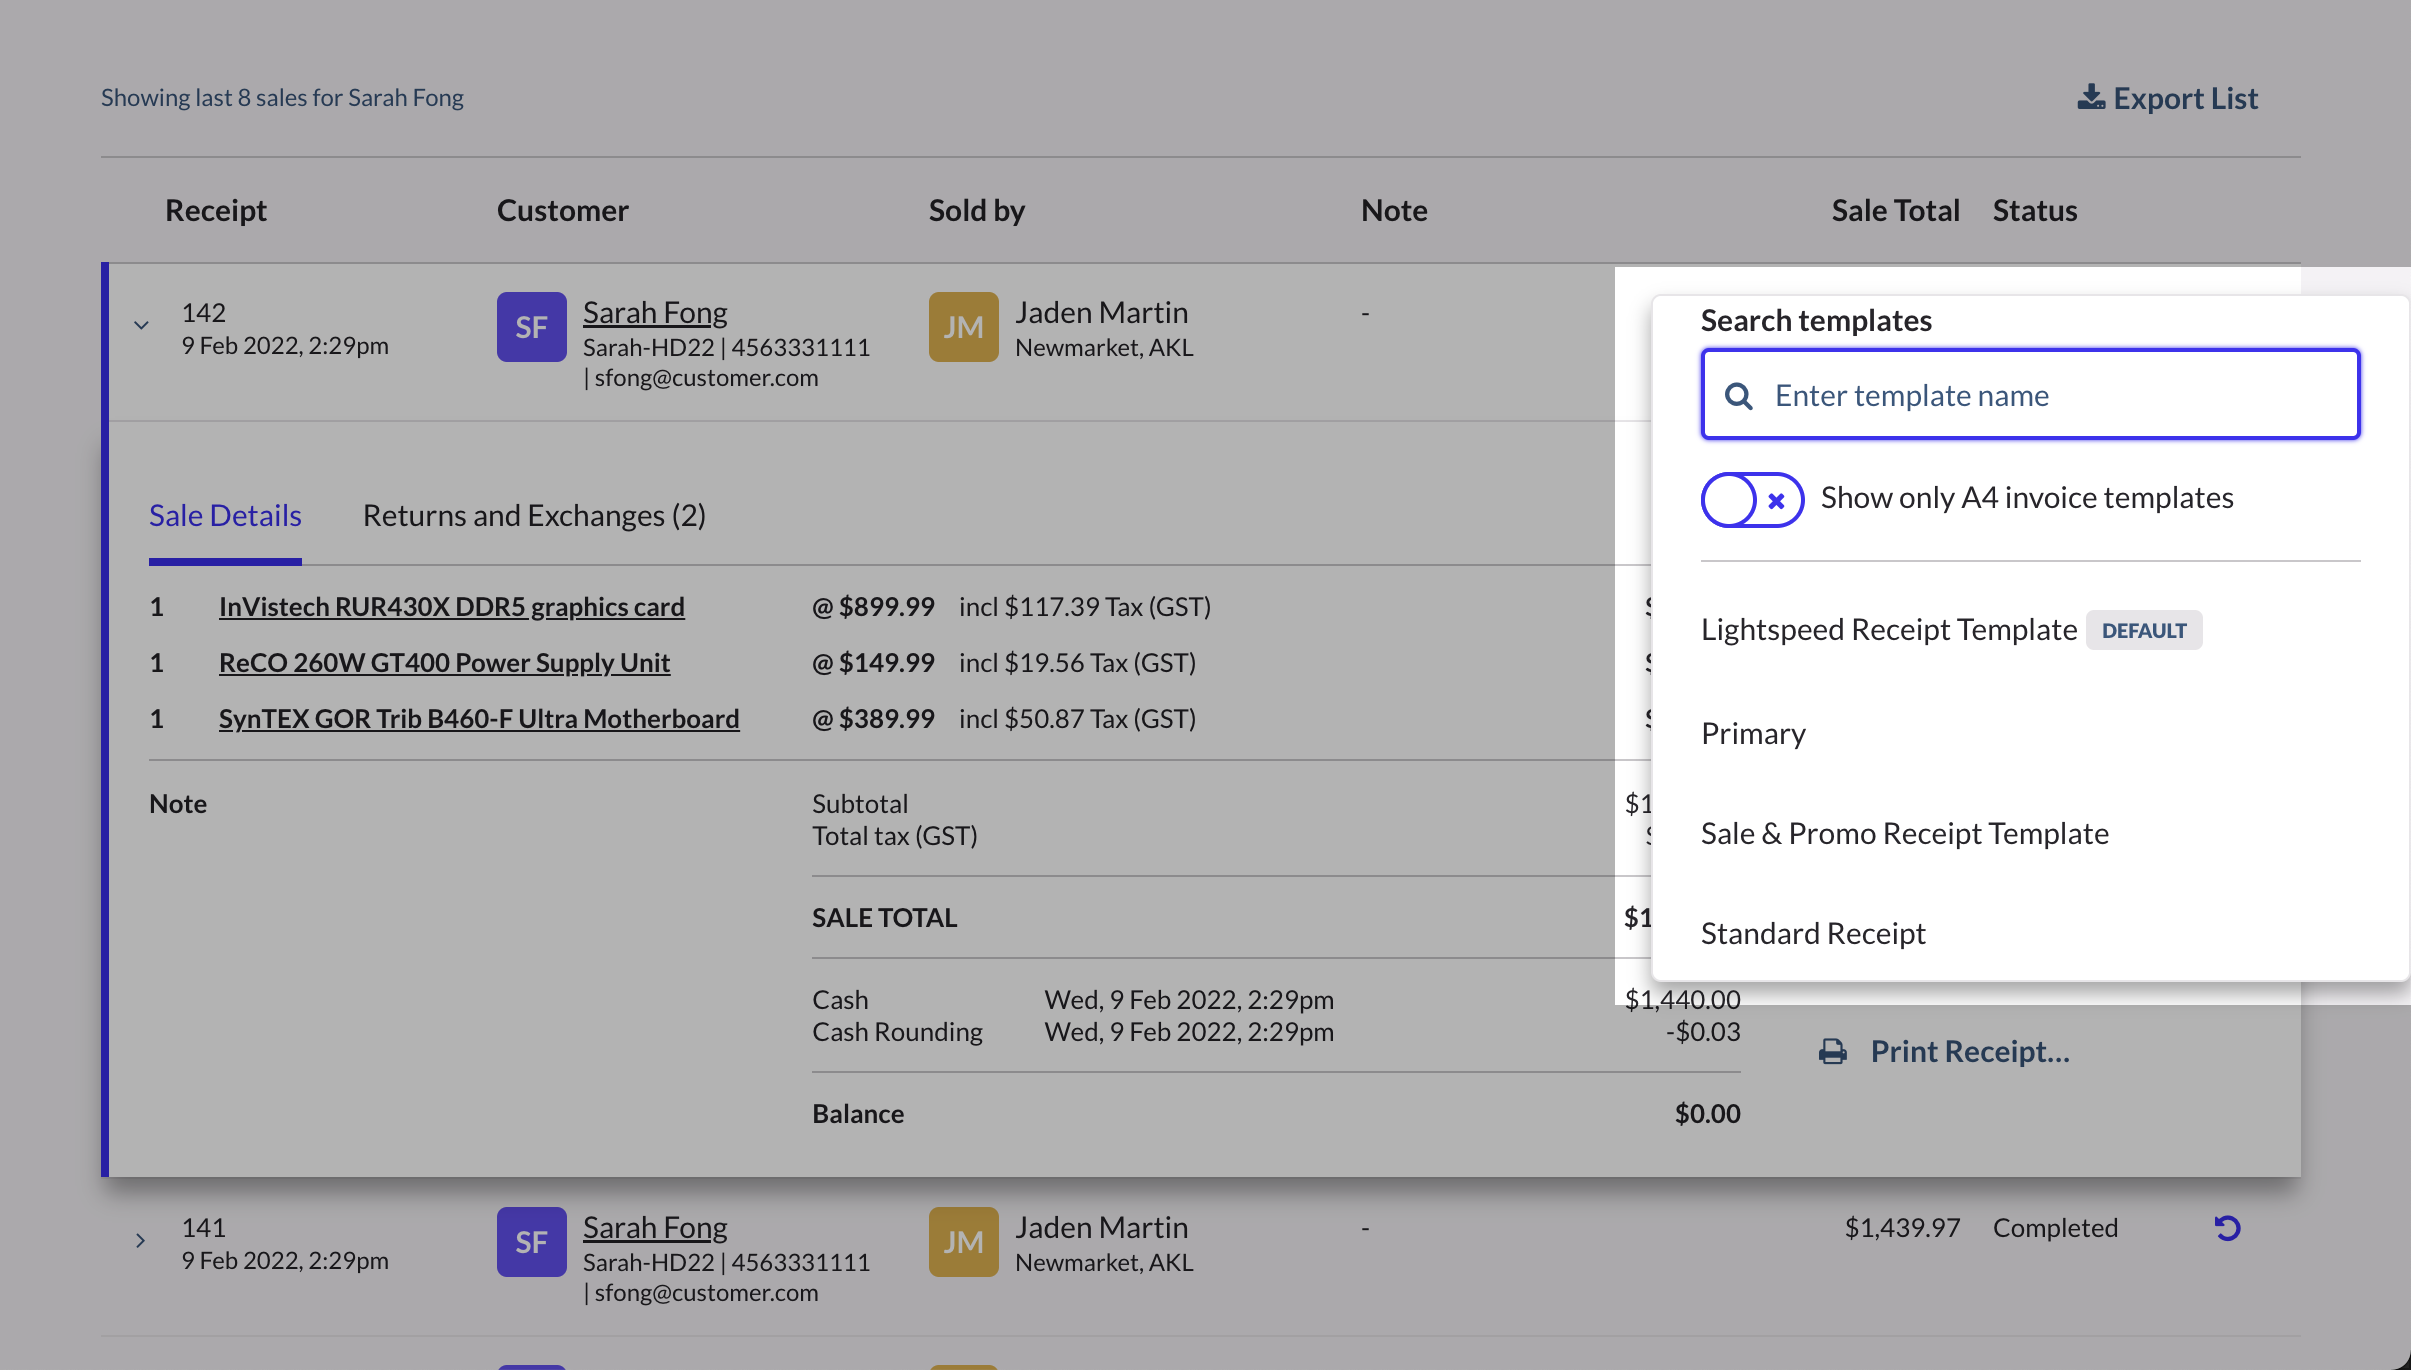Click the Export List download icon
The width and height of the screenshot is (2411, 1370).
pyautogui.click(x=2091, y=97)
